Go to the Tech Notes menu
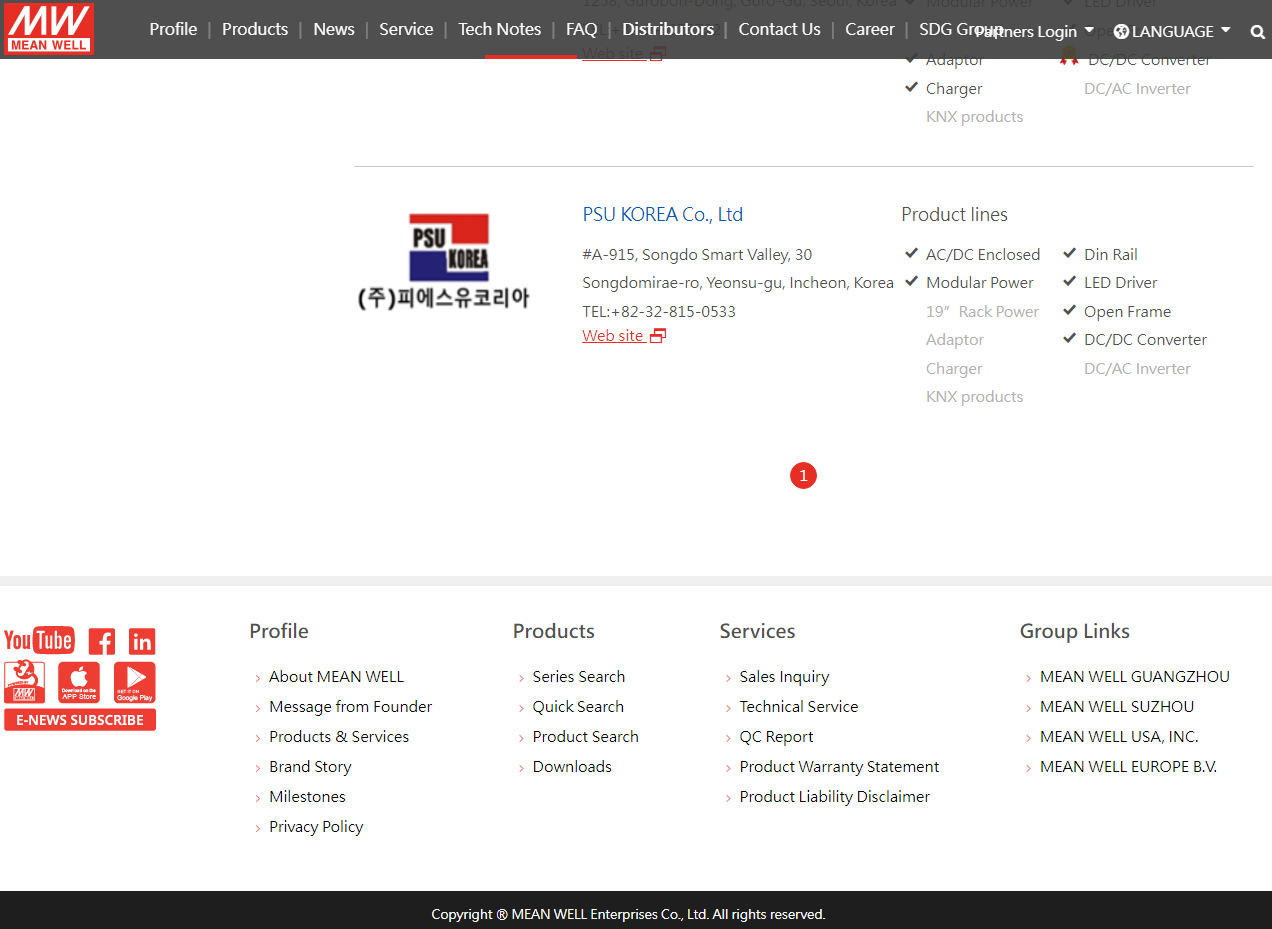The image size is (1272, 929). coord(499,29)
